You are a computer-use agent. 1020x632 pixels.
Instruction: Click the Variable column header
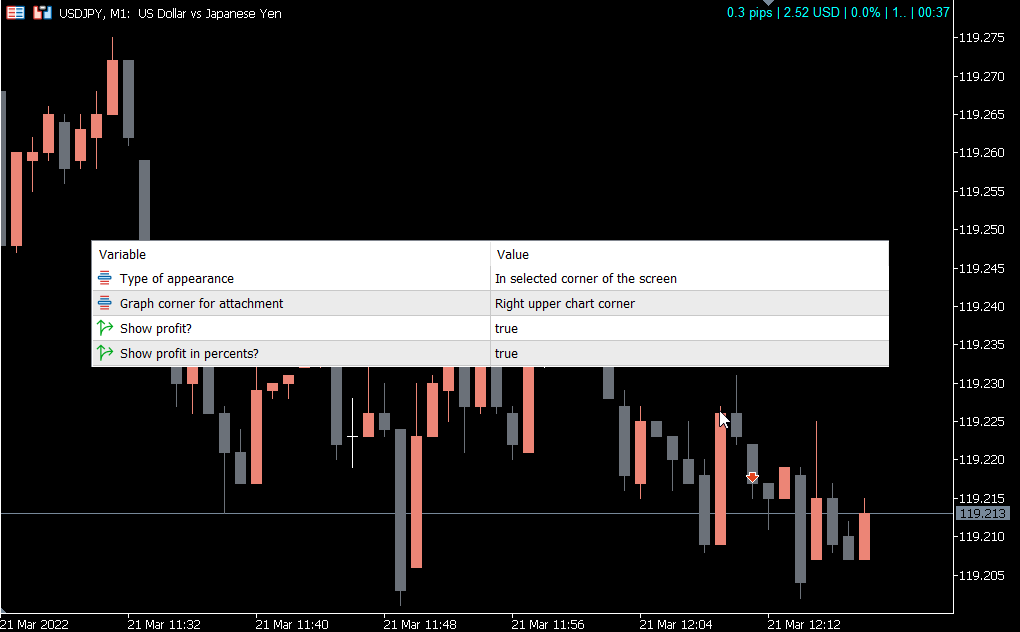122,254
